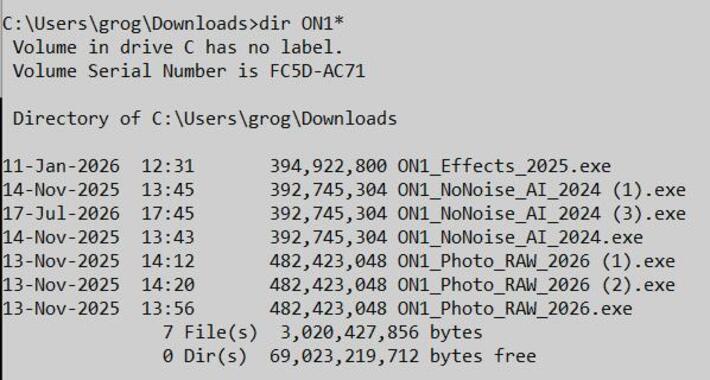The image size is (710, 380).
Task: Click the '0 Dir(s)' summary text
Action: (x=205, y=356)
